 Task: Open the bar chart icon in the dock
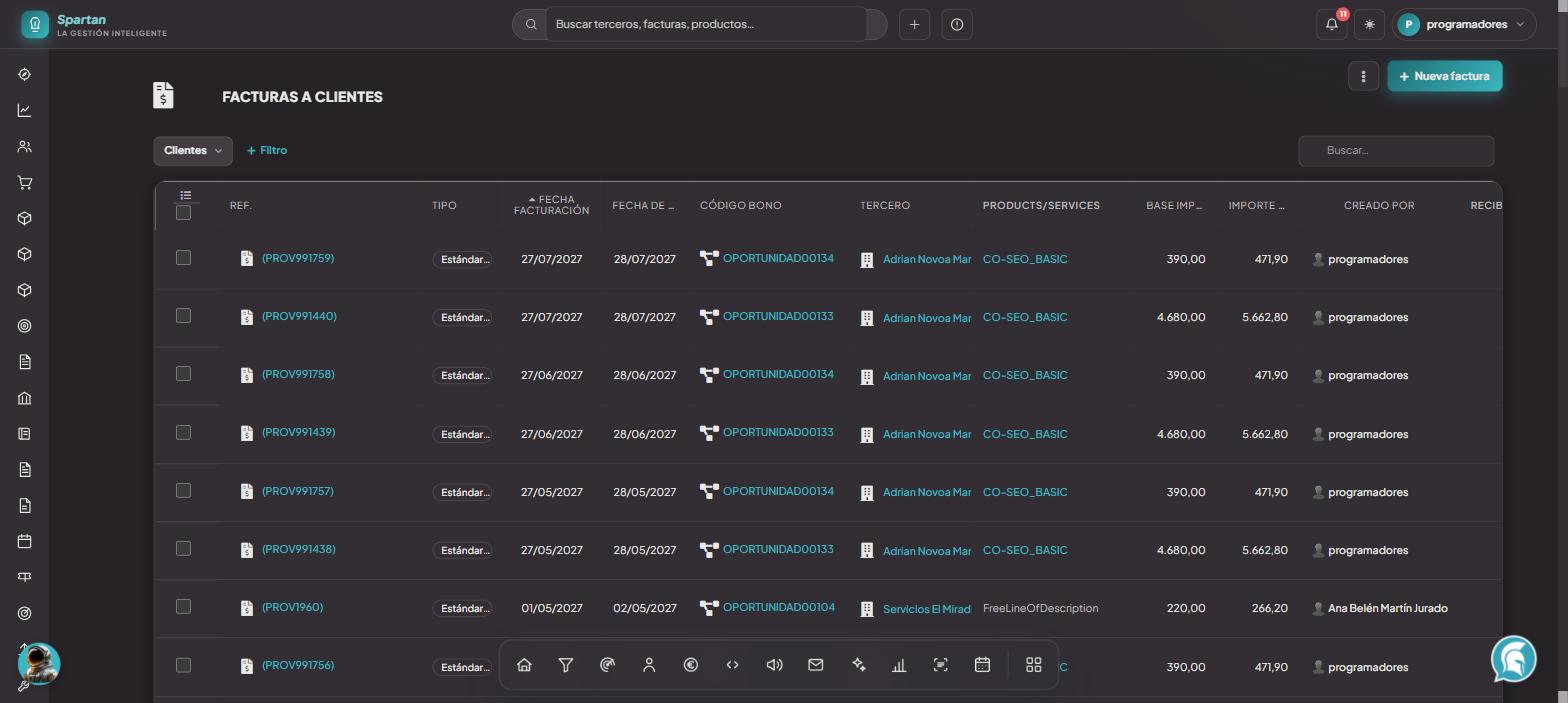click(x=899, y=665)
